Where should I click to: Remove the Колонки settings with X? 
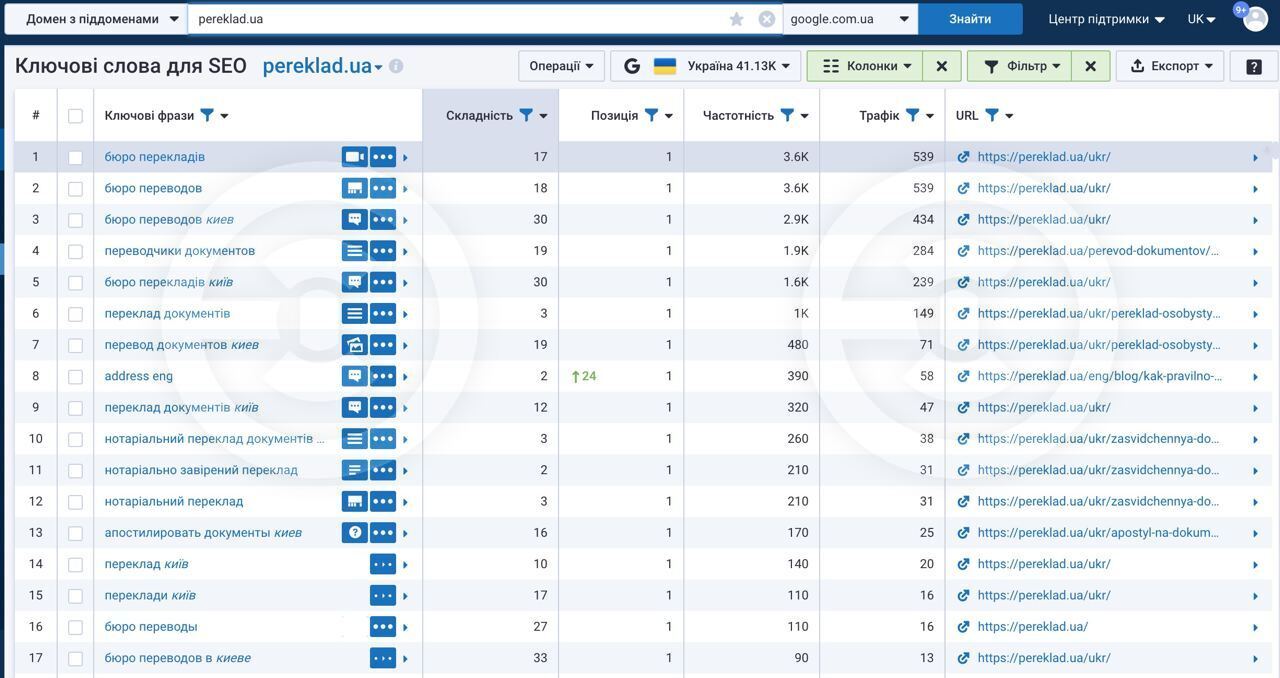941,66
